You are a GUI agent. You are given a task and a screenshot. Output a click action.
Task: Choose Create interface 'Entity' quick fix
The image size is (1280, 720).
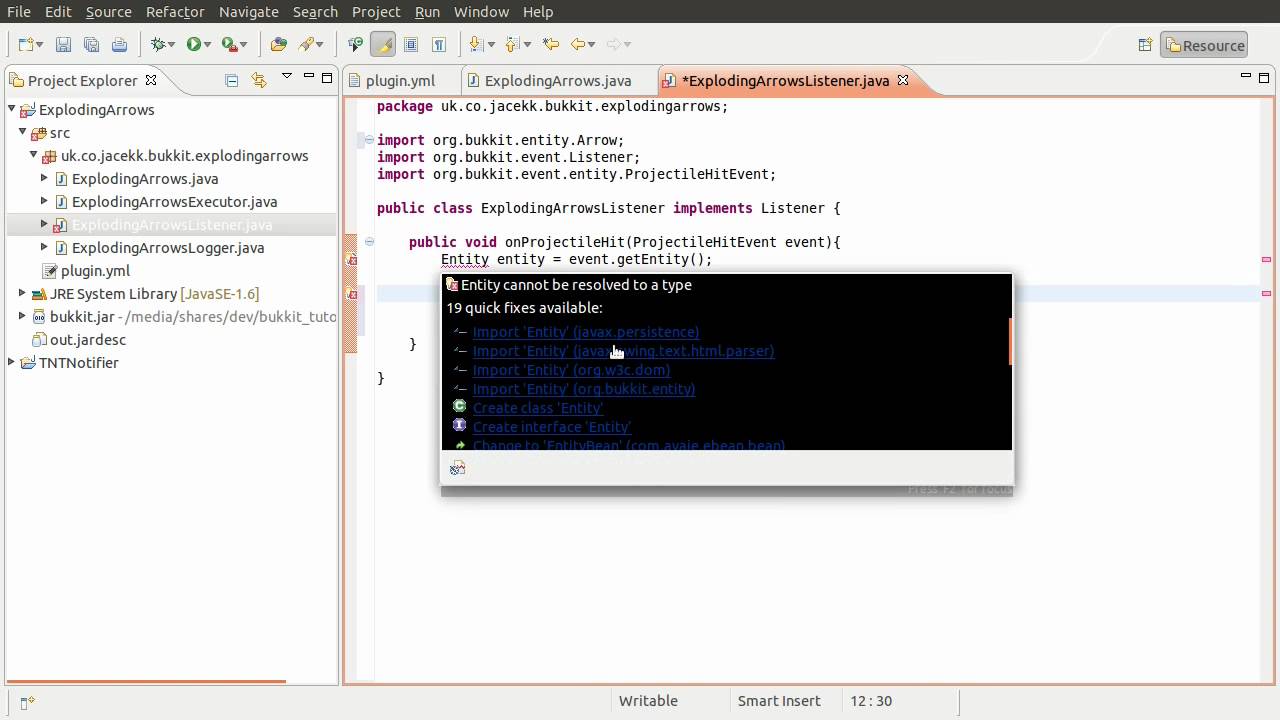click(552, 427)
